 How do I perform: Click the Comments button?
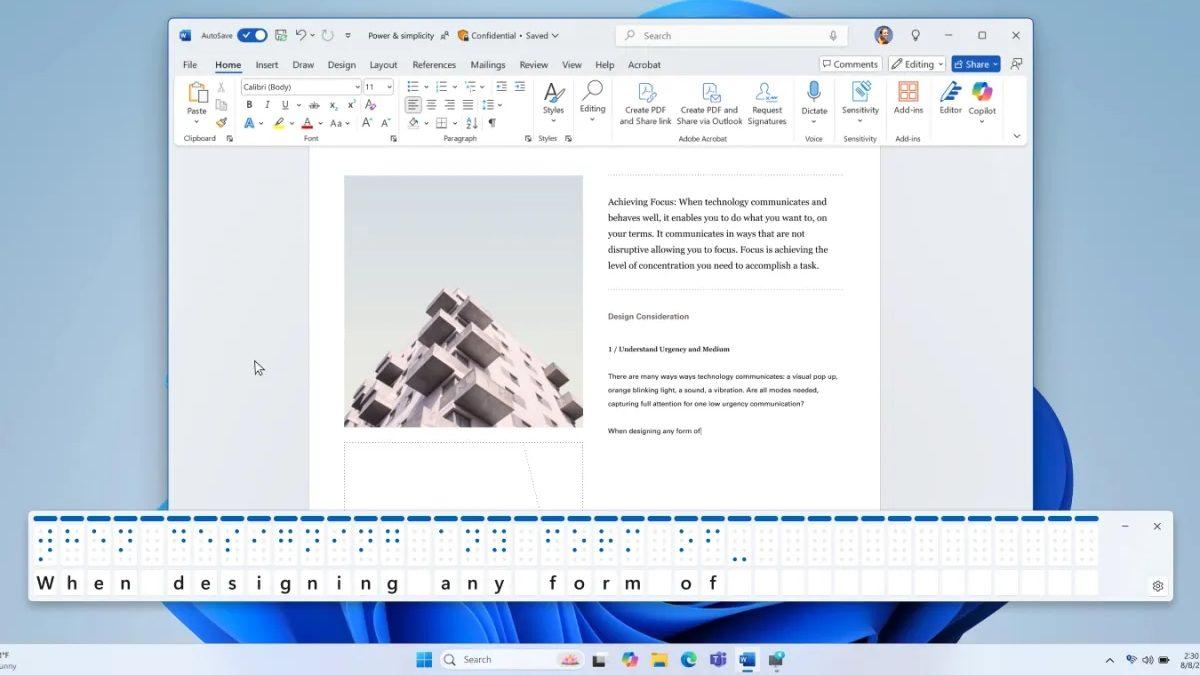point(850,64)
